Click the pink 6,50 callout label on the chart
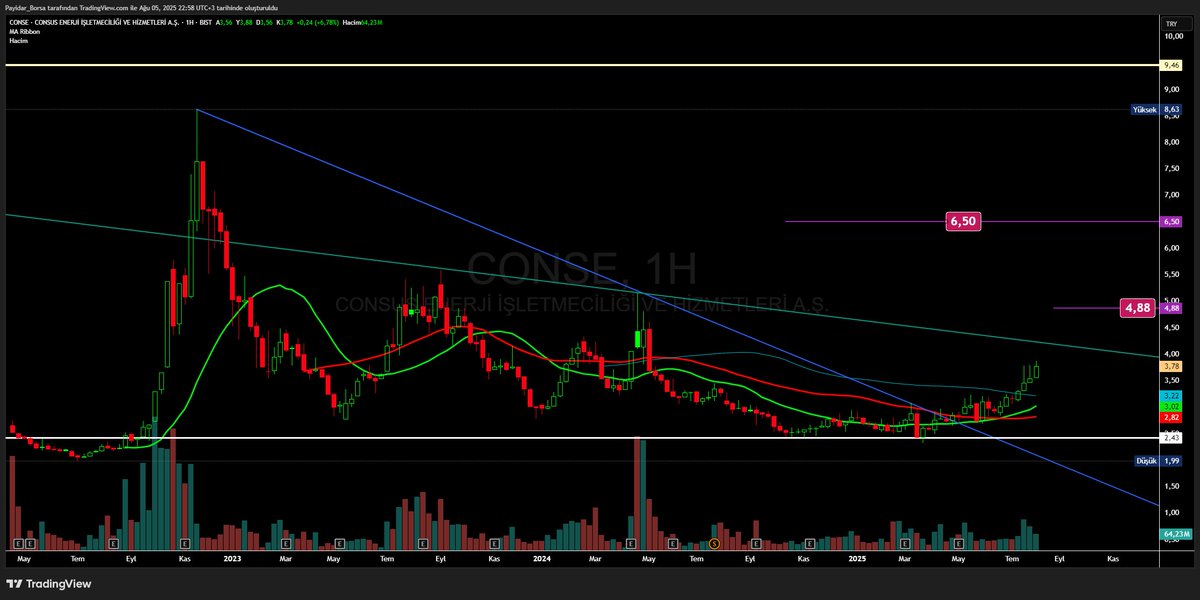The image size is (1200, 600). coord(962,221)
